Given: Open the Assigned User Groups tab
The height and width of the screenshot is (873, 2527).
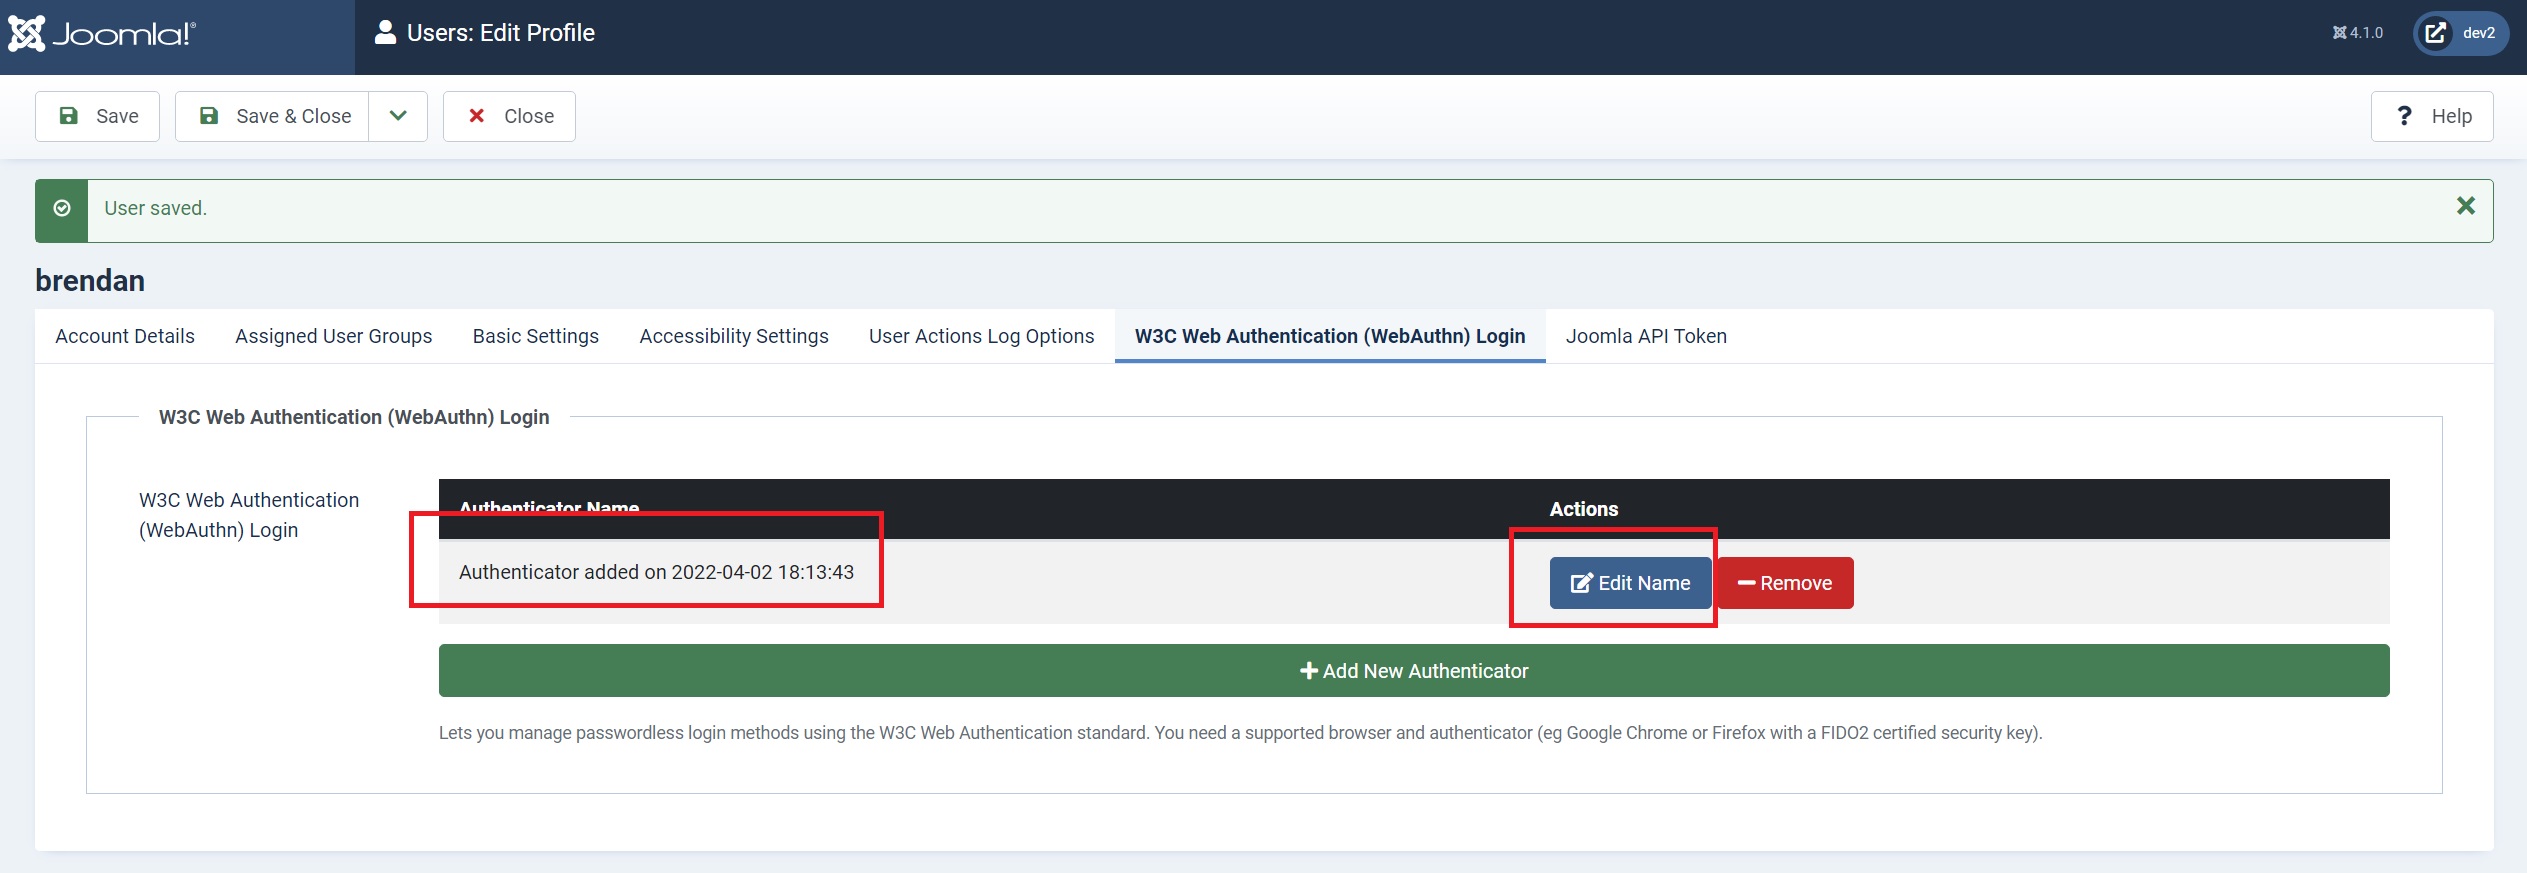Looking at the screenshot, I should coord(334,336).
